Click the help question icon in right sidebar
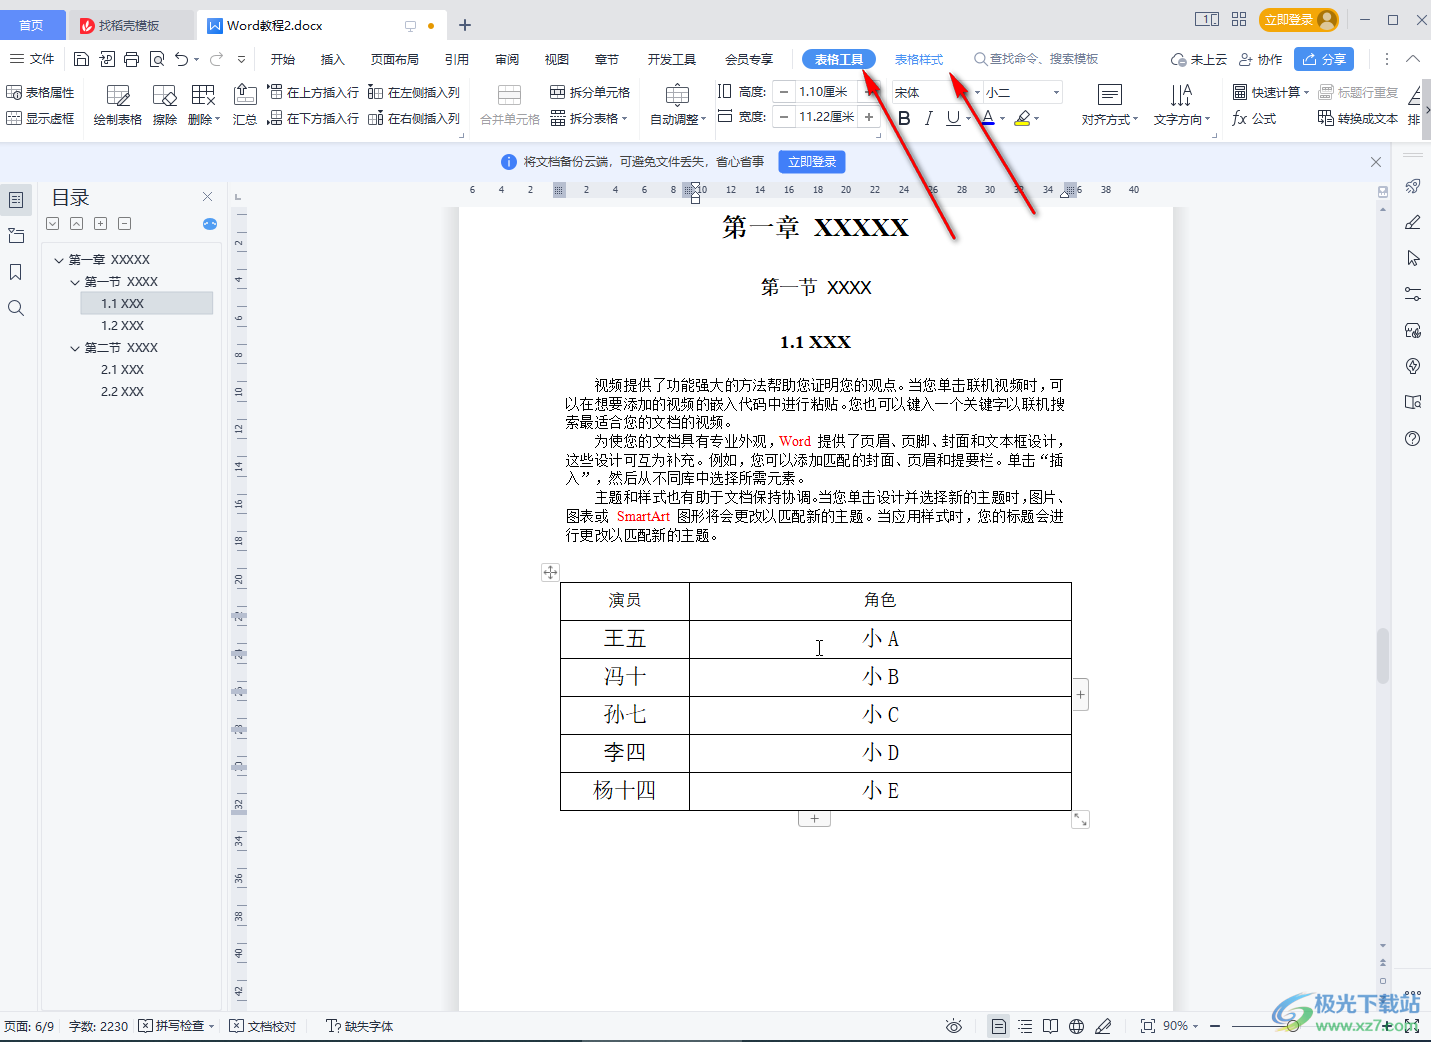This screenshot has height=1042, width=1431. click(x=1412, y=438)
